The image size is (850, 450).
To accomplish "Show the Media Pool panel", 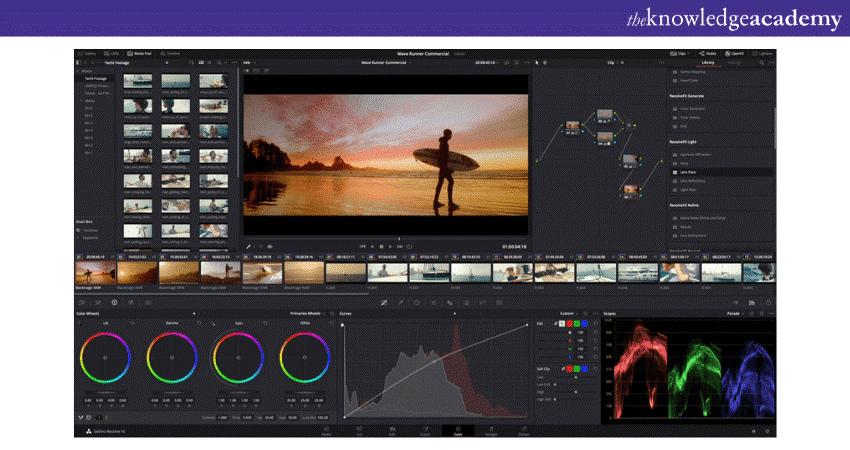I will click(x=142, y=53).
